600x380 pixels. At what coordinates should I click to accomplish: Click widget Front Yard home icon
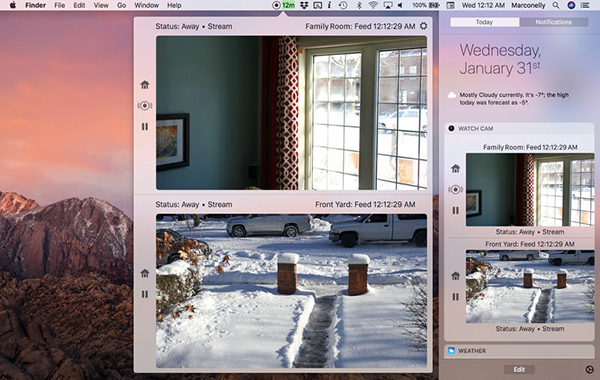pos(455,276)
